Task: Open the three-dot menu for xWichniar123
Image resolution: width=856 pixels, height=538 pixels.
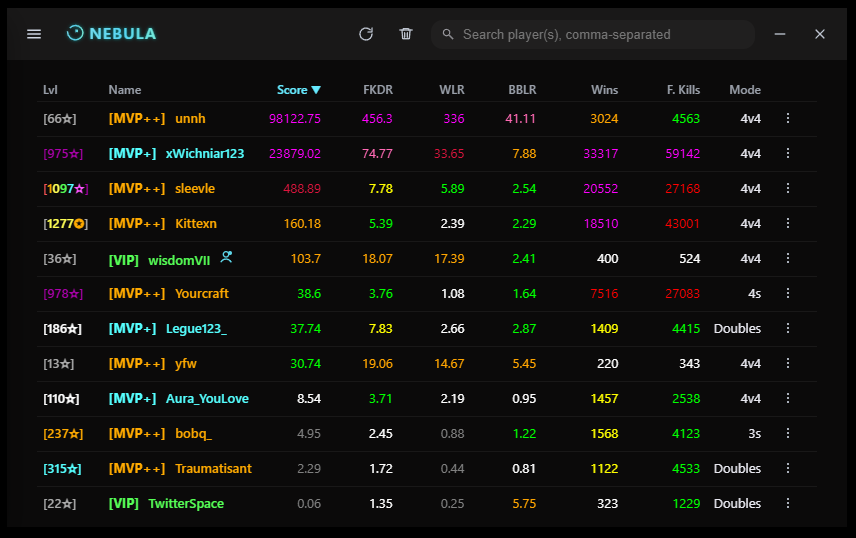Action: click(x=788, y=154)
